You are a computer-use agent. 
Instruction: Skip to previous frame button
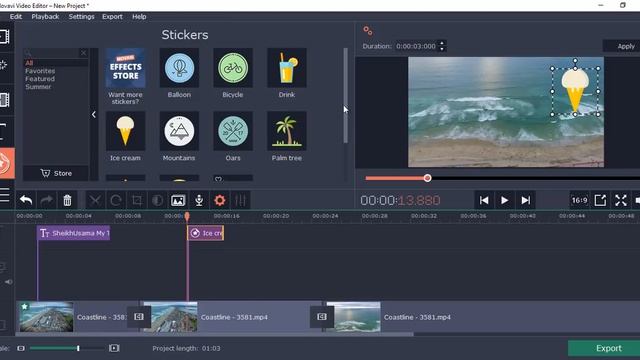coord(484,200)
